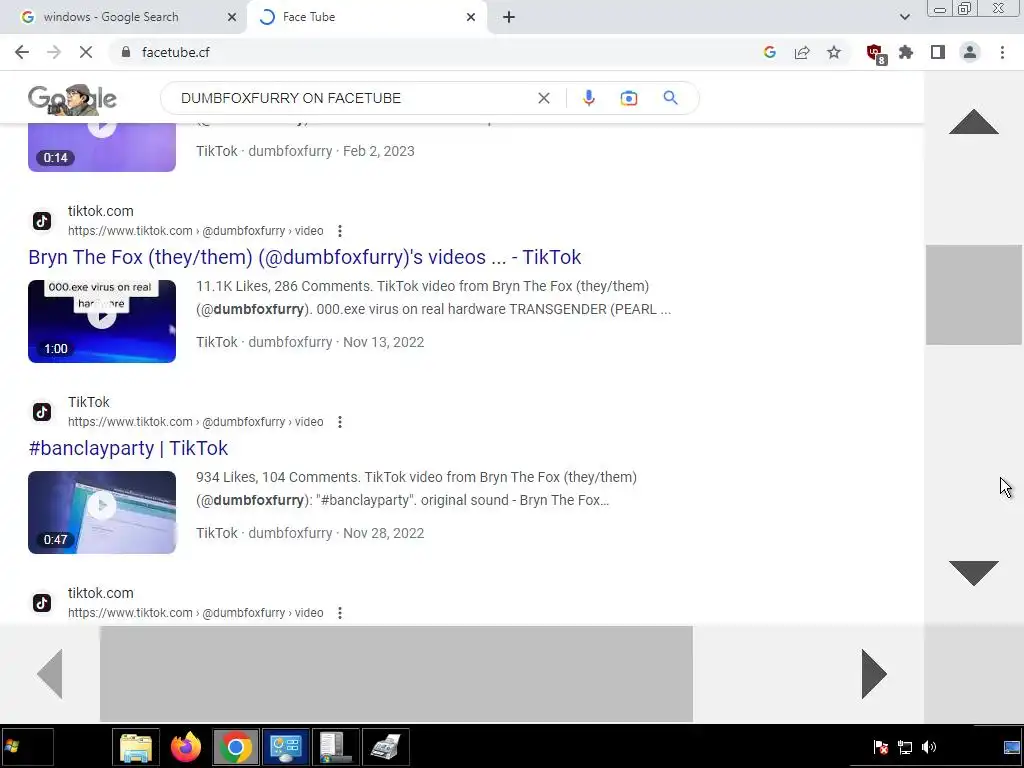This screenshot has height=768, width=1024.
Task: Start voice search with microphone
Action: (x=588, y=98)
